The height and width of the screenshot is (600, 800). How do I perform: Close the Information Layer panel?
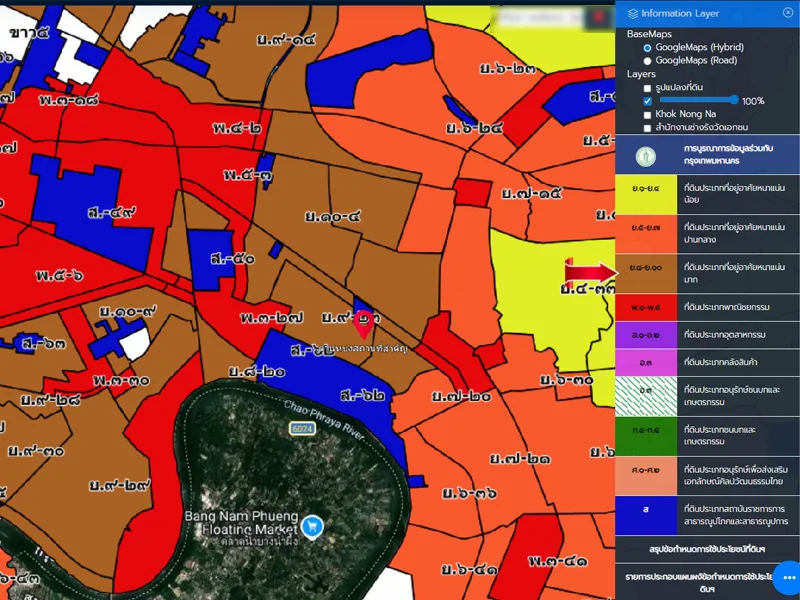(788, 13)
